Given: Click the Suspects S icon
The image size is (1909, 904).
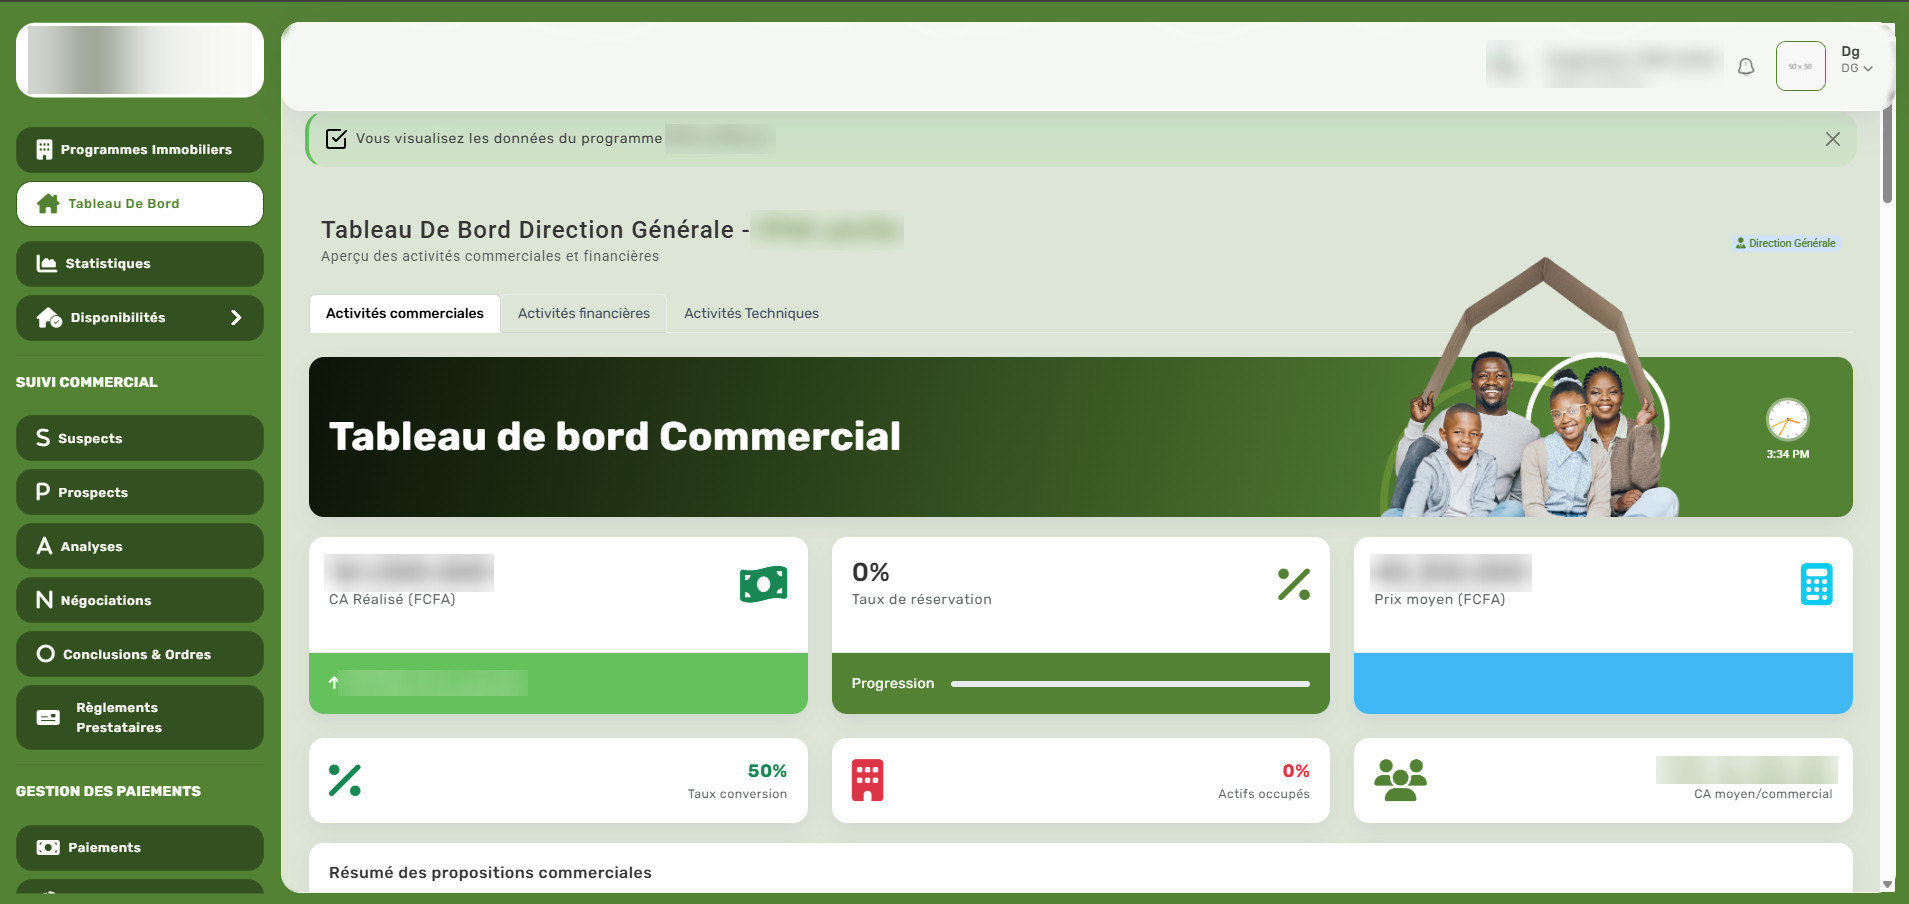Looking at the screenshot, I should point(43,438).
